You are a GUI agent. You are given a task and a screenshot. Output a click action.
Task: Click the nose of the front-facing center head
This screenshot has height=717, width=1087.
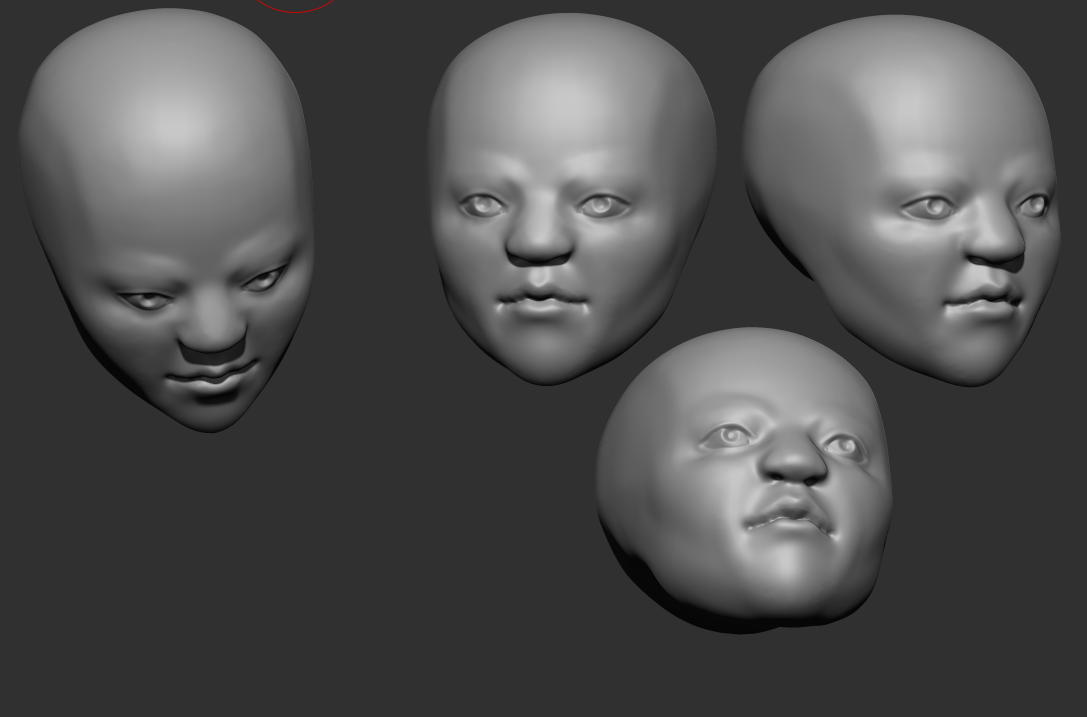tap(539, 240)
